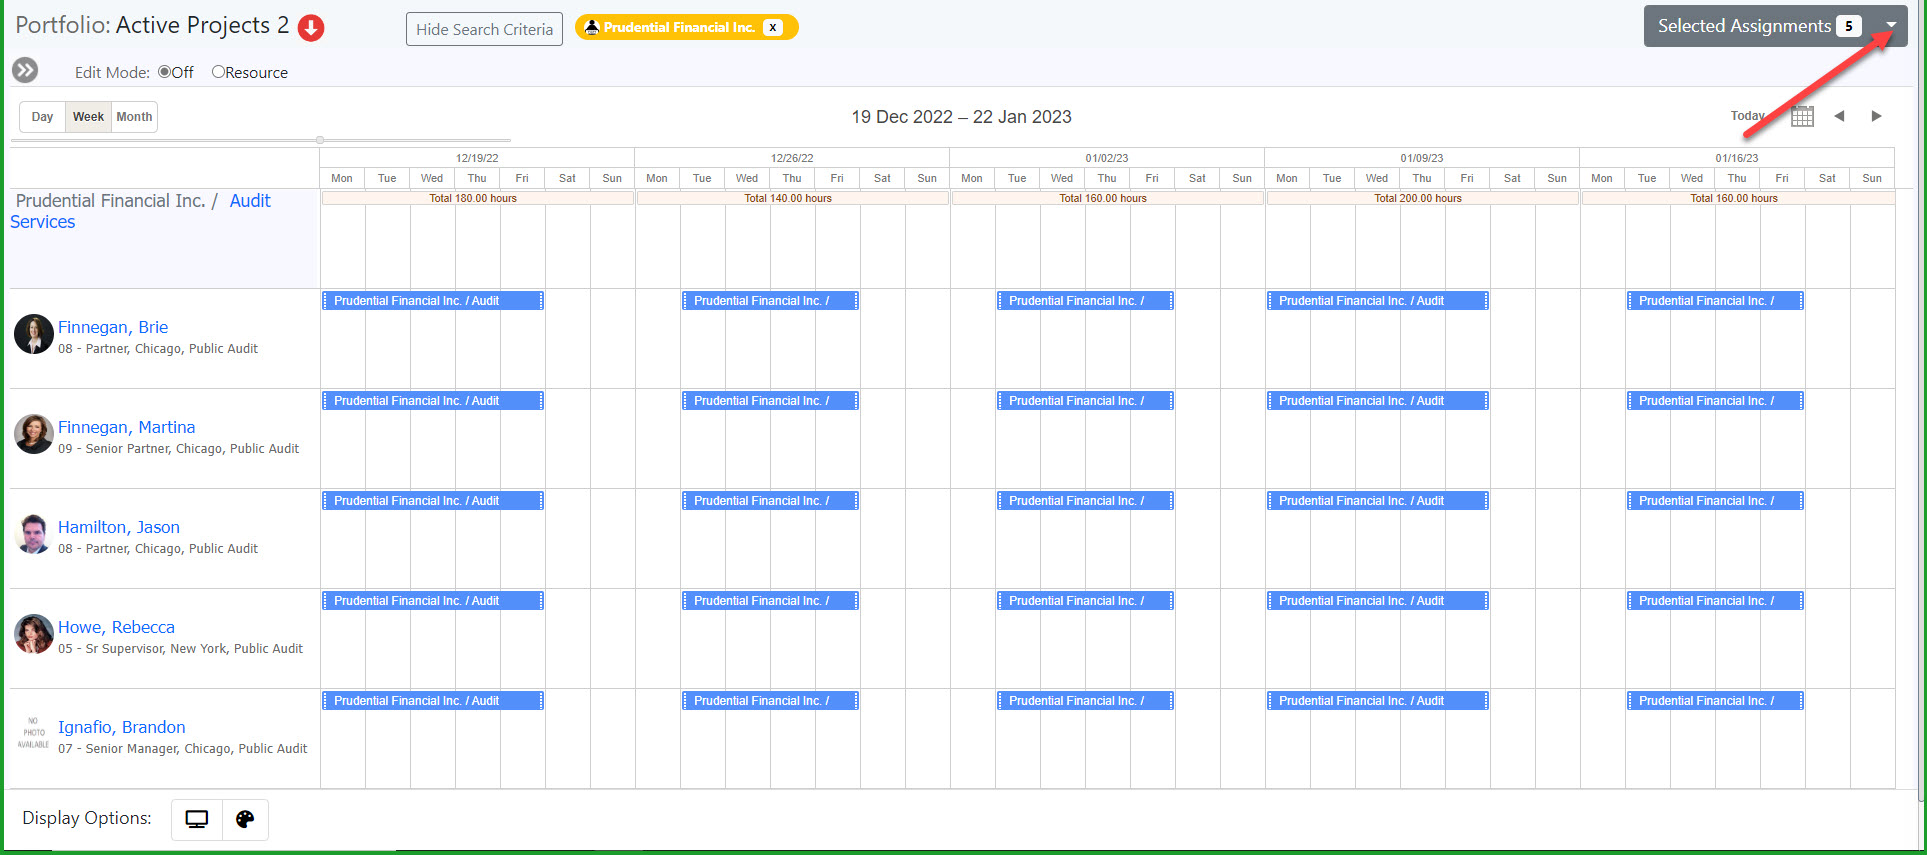Viewport: 1927px width, 855px height.
Task: Open color palette display options
Action: tap(245, 819)
